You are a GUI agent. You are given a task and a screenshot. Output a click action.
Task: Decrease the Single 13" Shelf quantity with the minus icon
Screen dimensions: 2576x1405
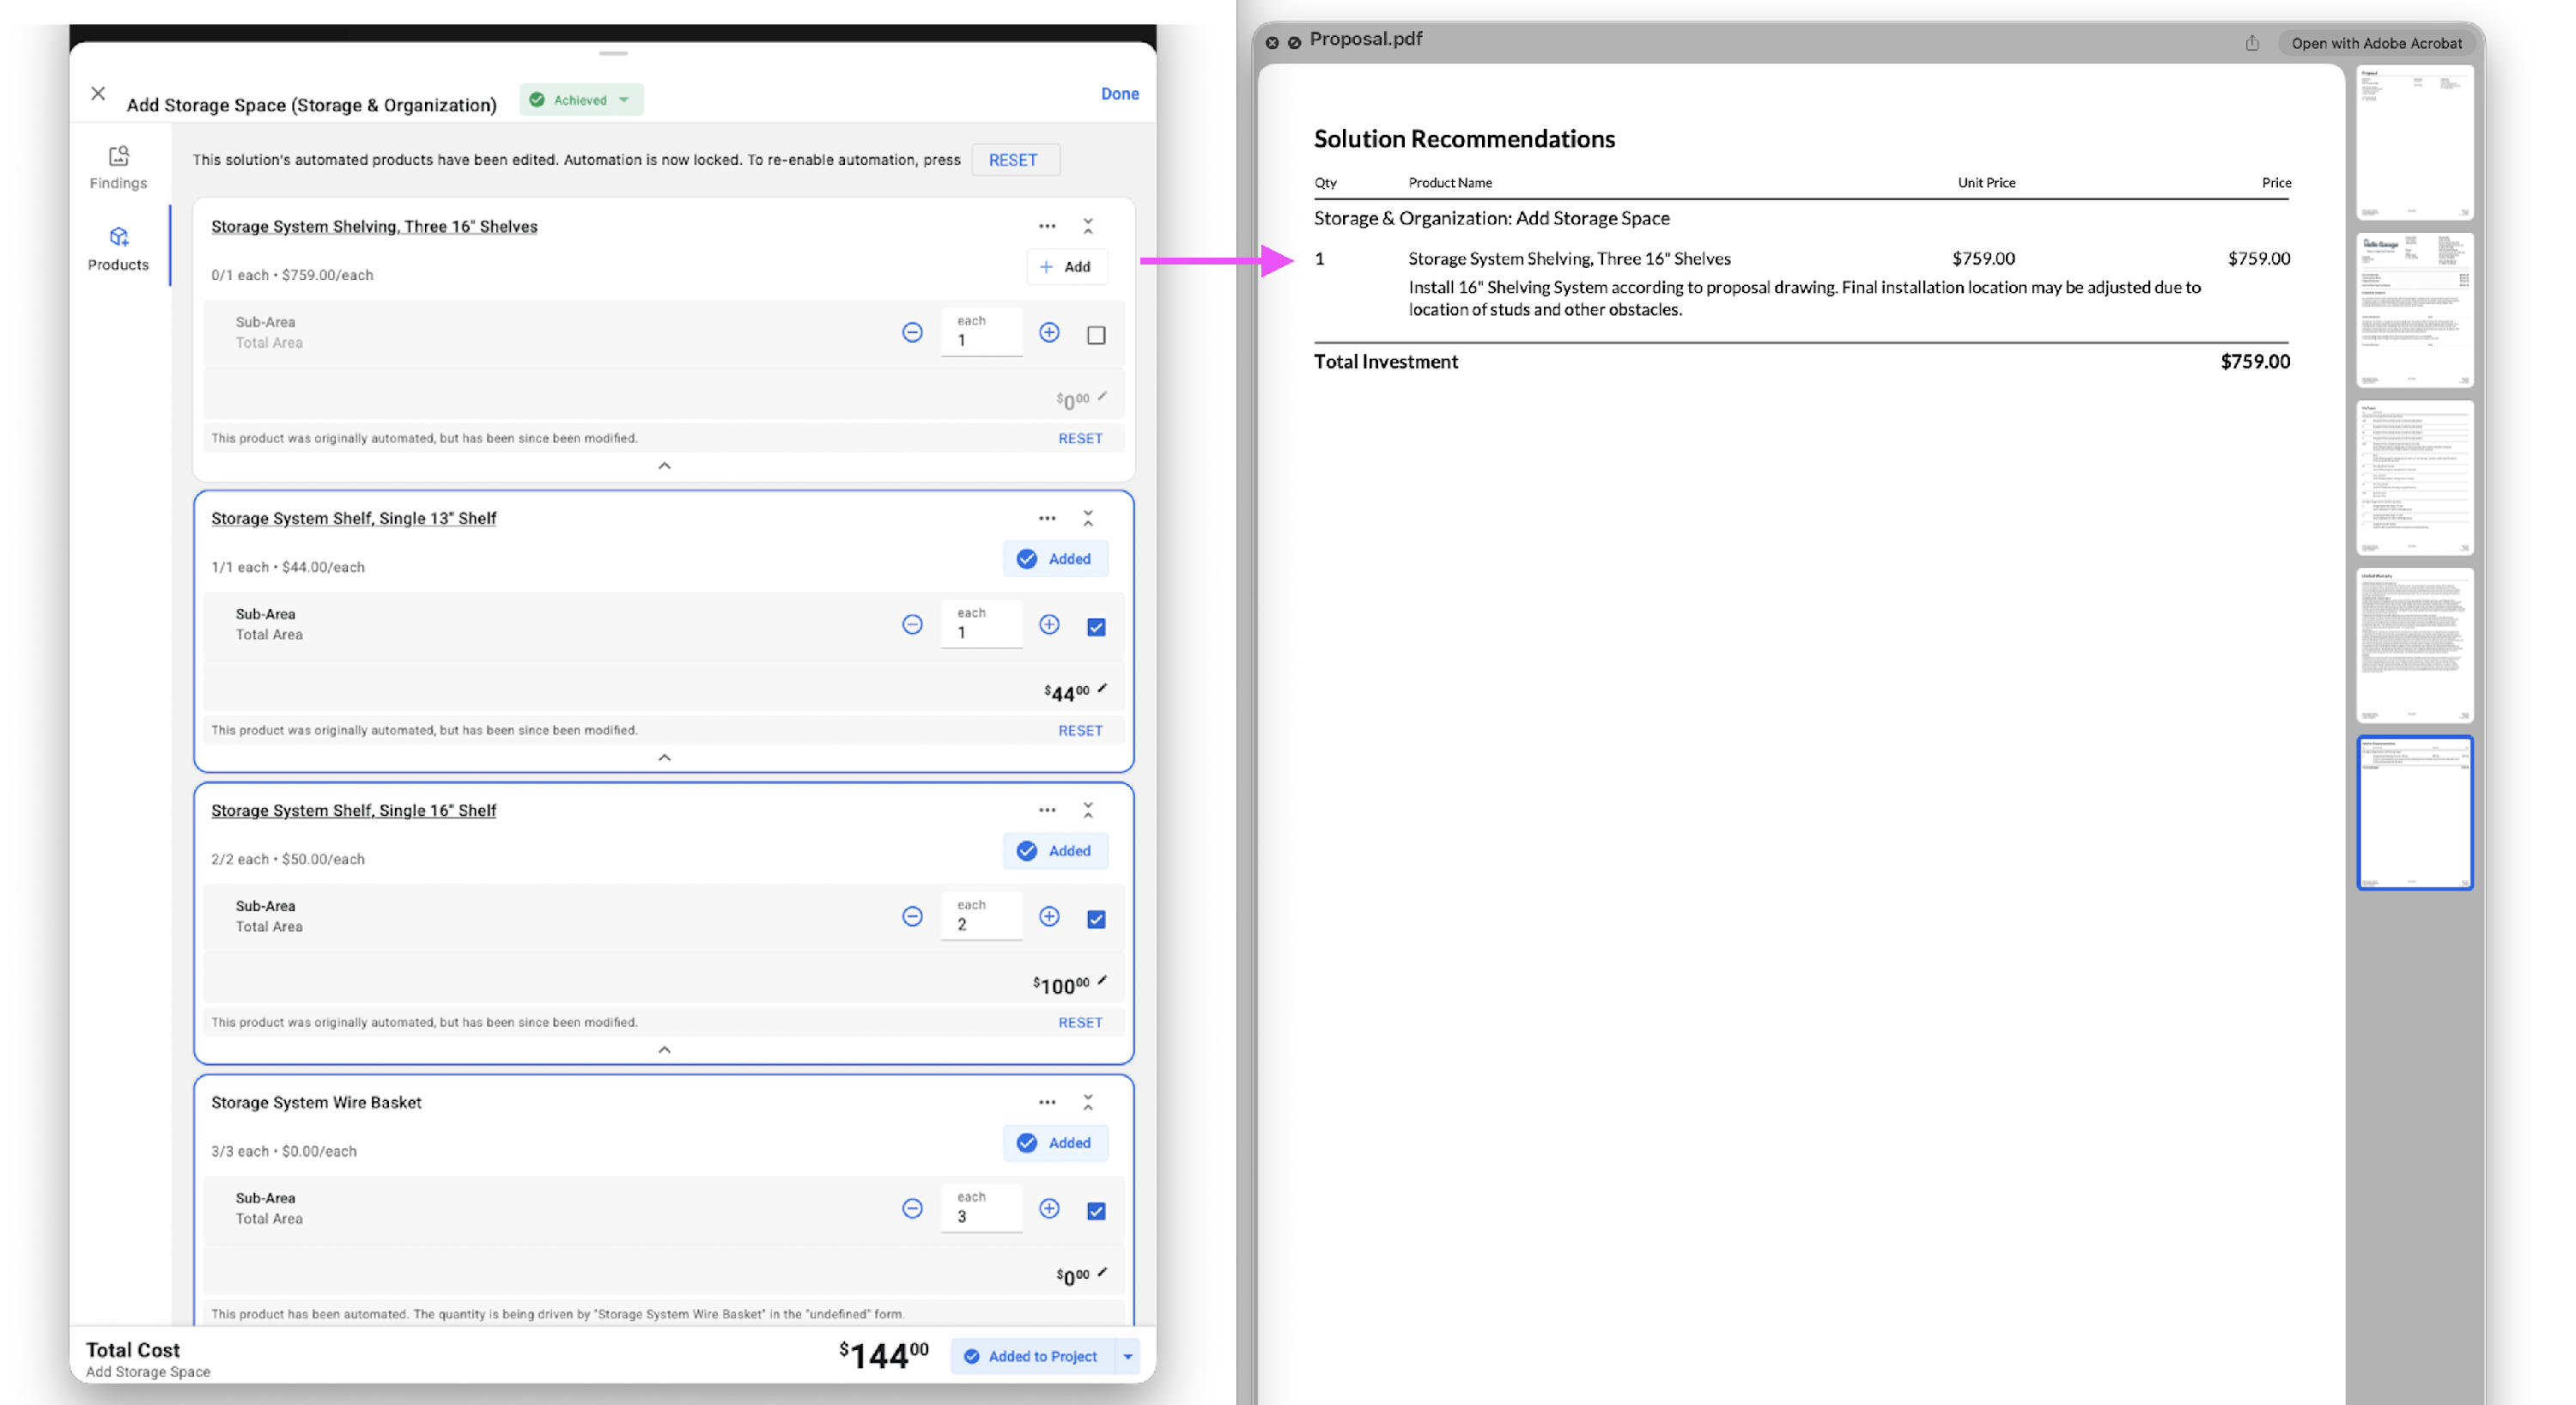point(911,624)
